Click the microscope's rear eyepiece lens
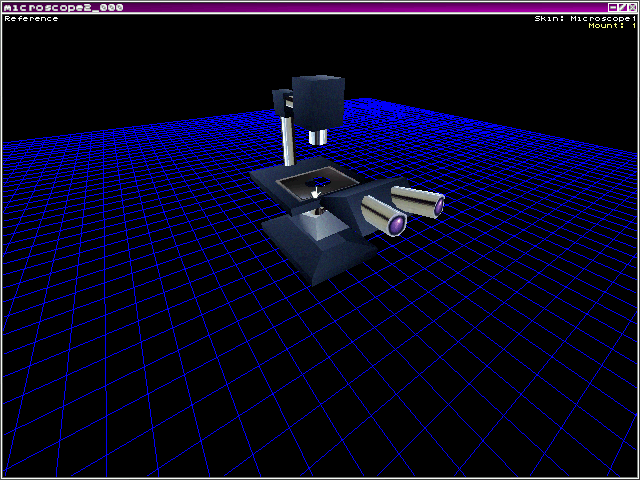640x480 pixels. point(439,206)
